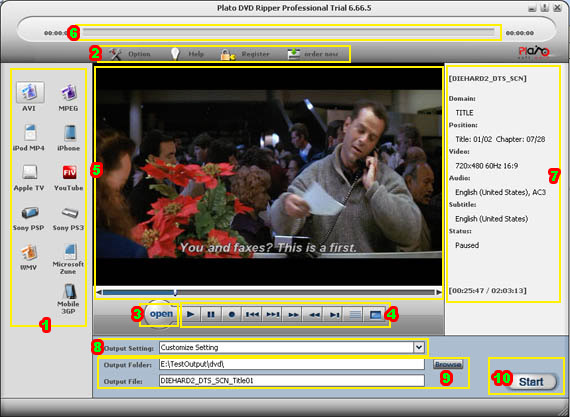Click the TITLE domain value text
Image resolution: width=570 pixels, height=417 pixels.
point(465,113)
